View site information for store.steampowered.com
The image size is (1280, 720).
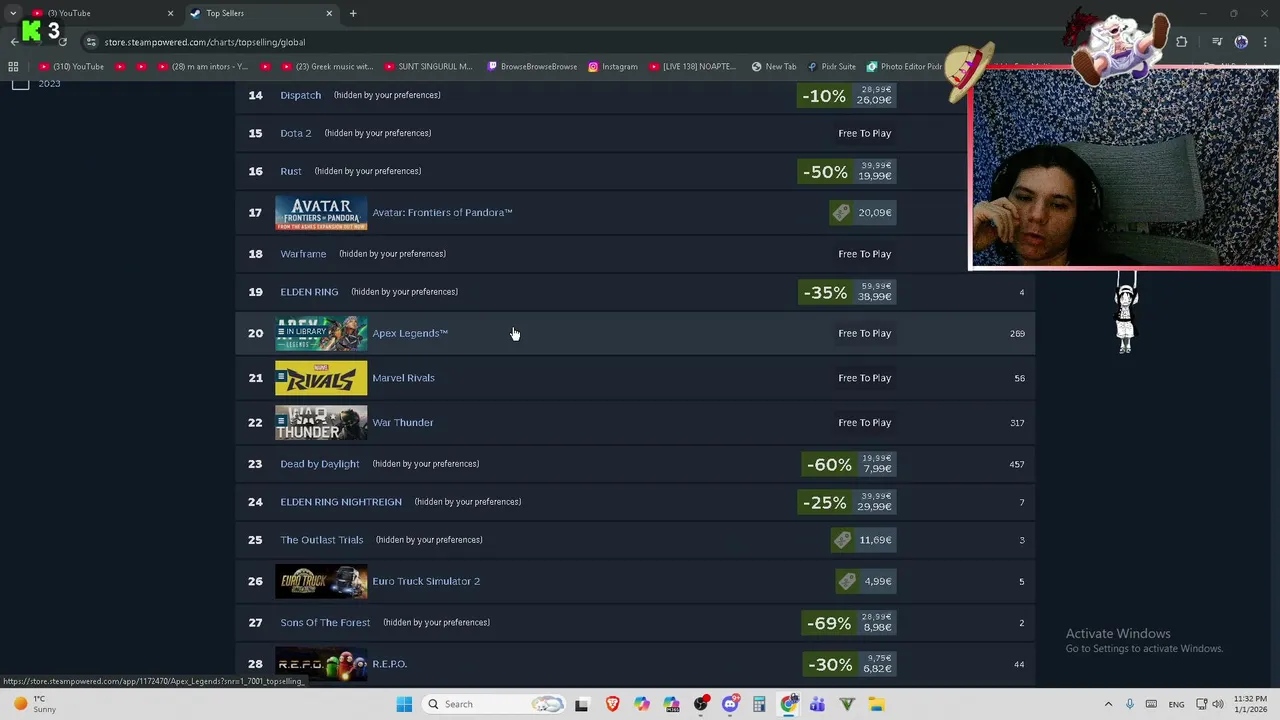click(x=91, y=42)
